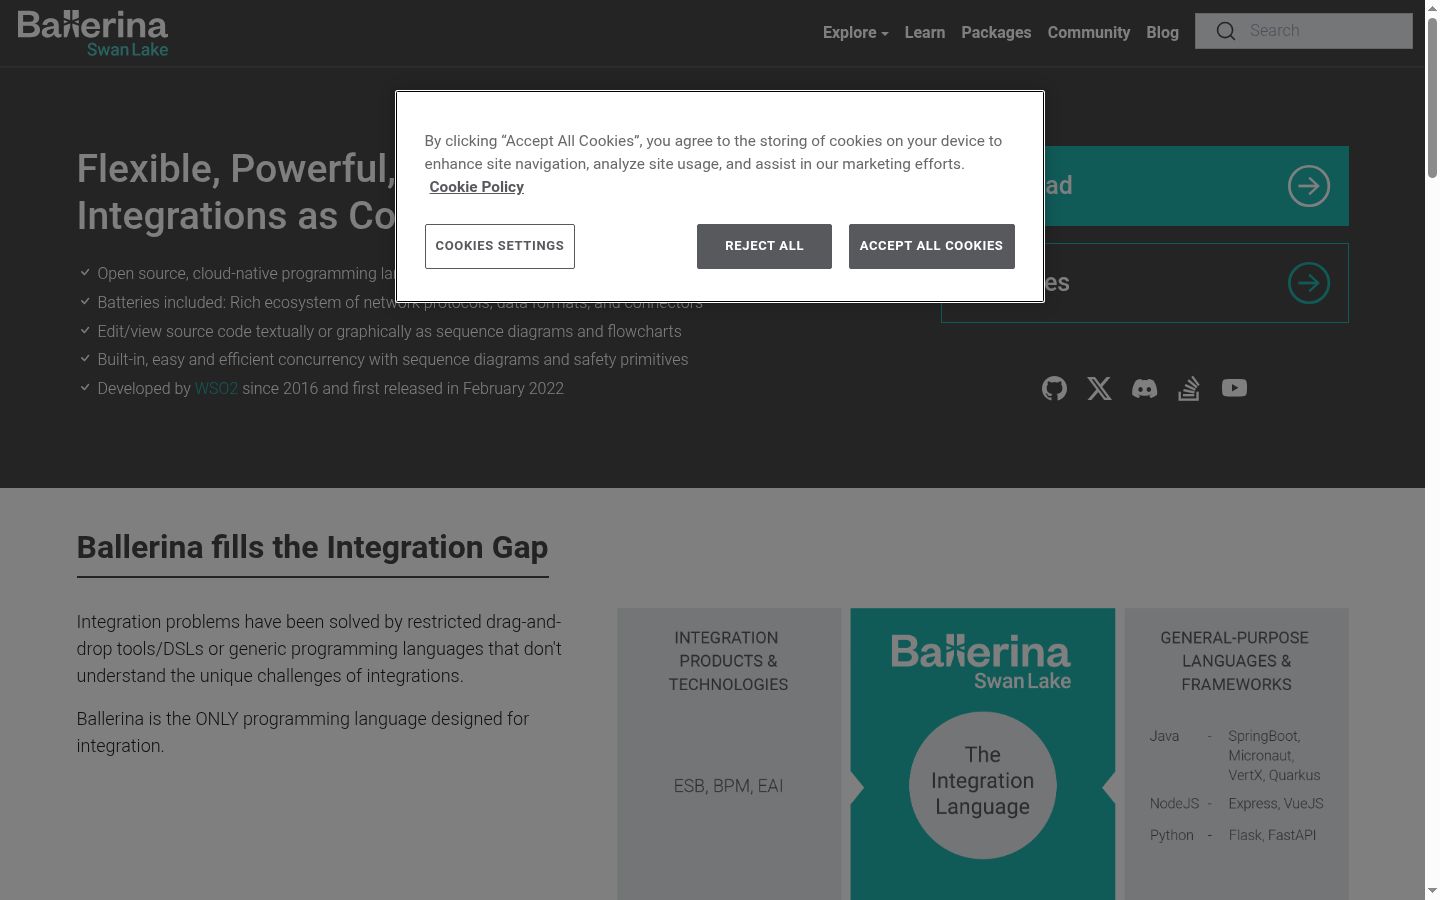
Task: Expand the Explore dropdown menu
Action: (855, 32)
